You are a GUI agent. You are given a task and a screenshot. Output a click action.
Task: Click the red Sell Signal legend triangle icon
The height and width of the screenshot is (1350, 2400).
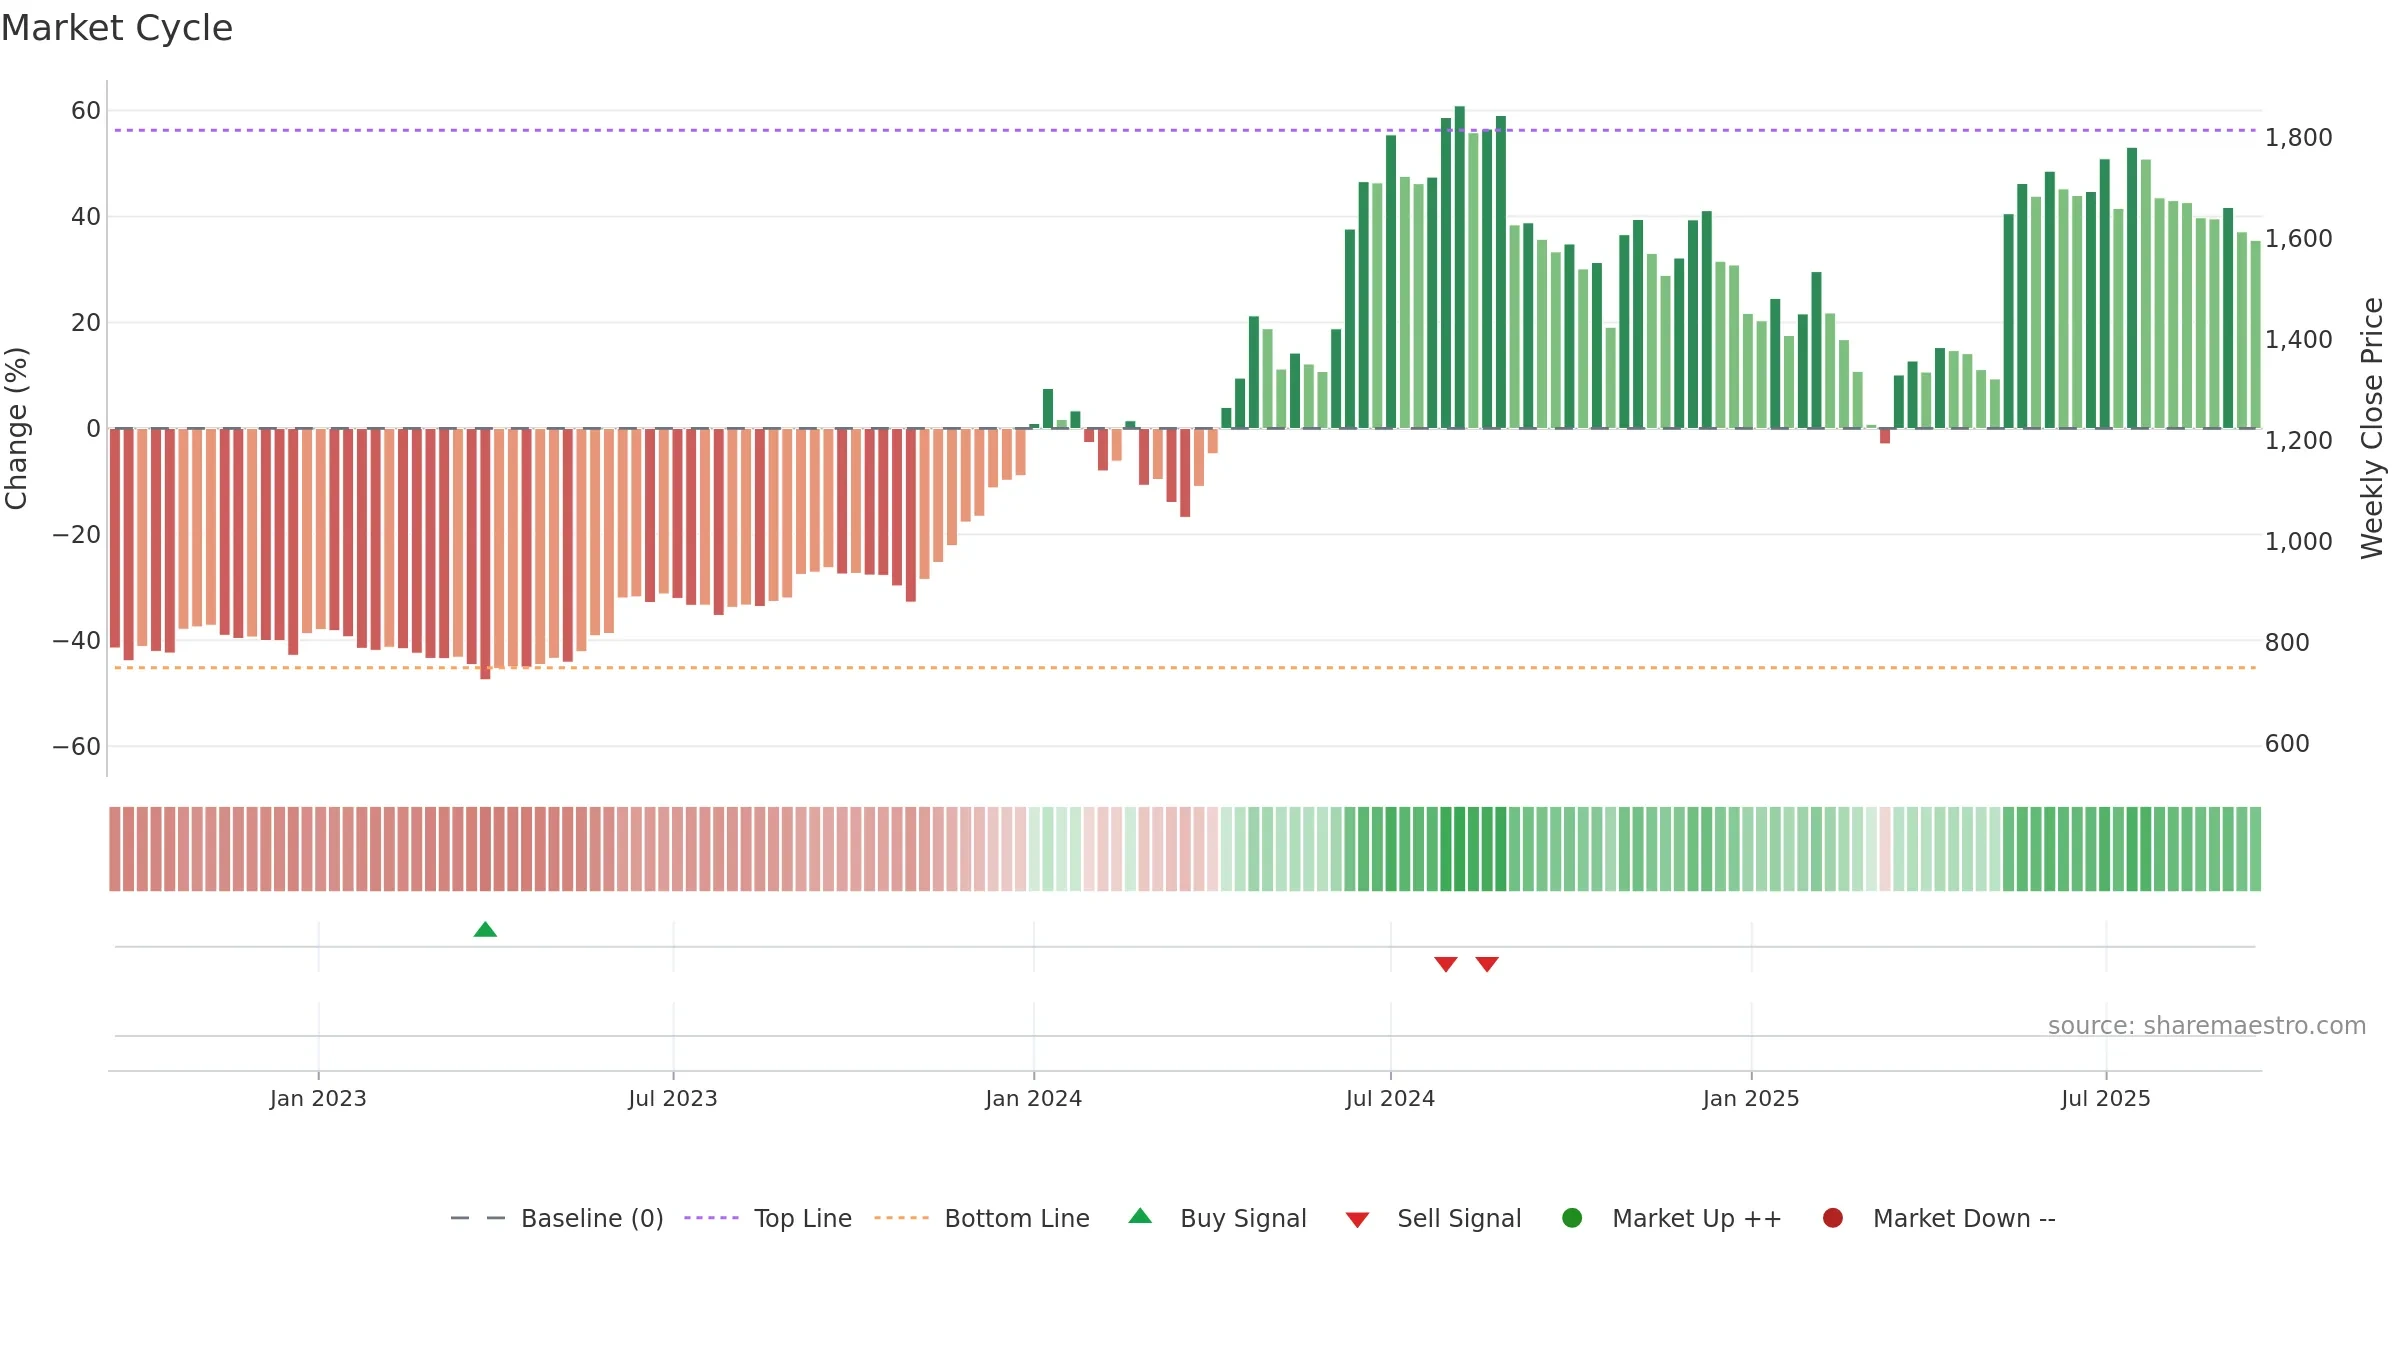tap(1357, 1220)
